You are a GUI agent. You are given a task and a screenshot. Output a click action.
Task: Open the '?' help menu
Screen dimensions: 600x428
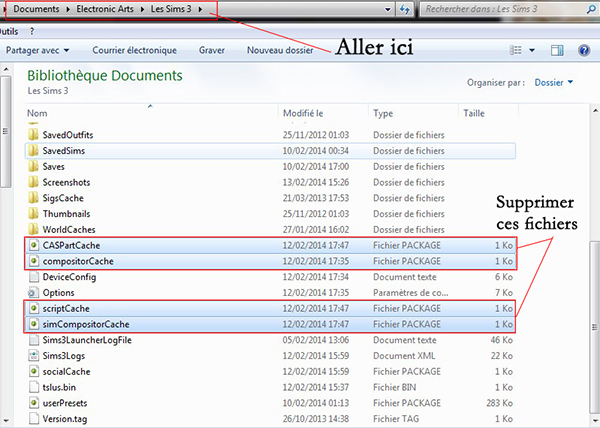pos(33,31)
